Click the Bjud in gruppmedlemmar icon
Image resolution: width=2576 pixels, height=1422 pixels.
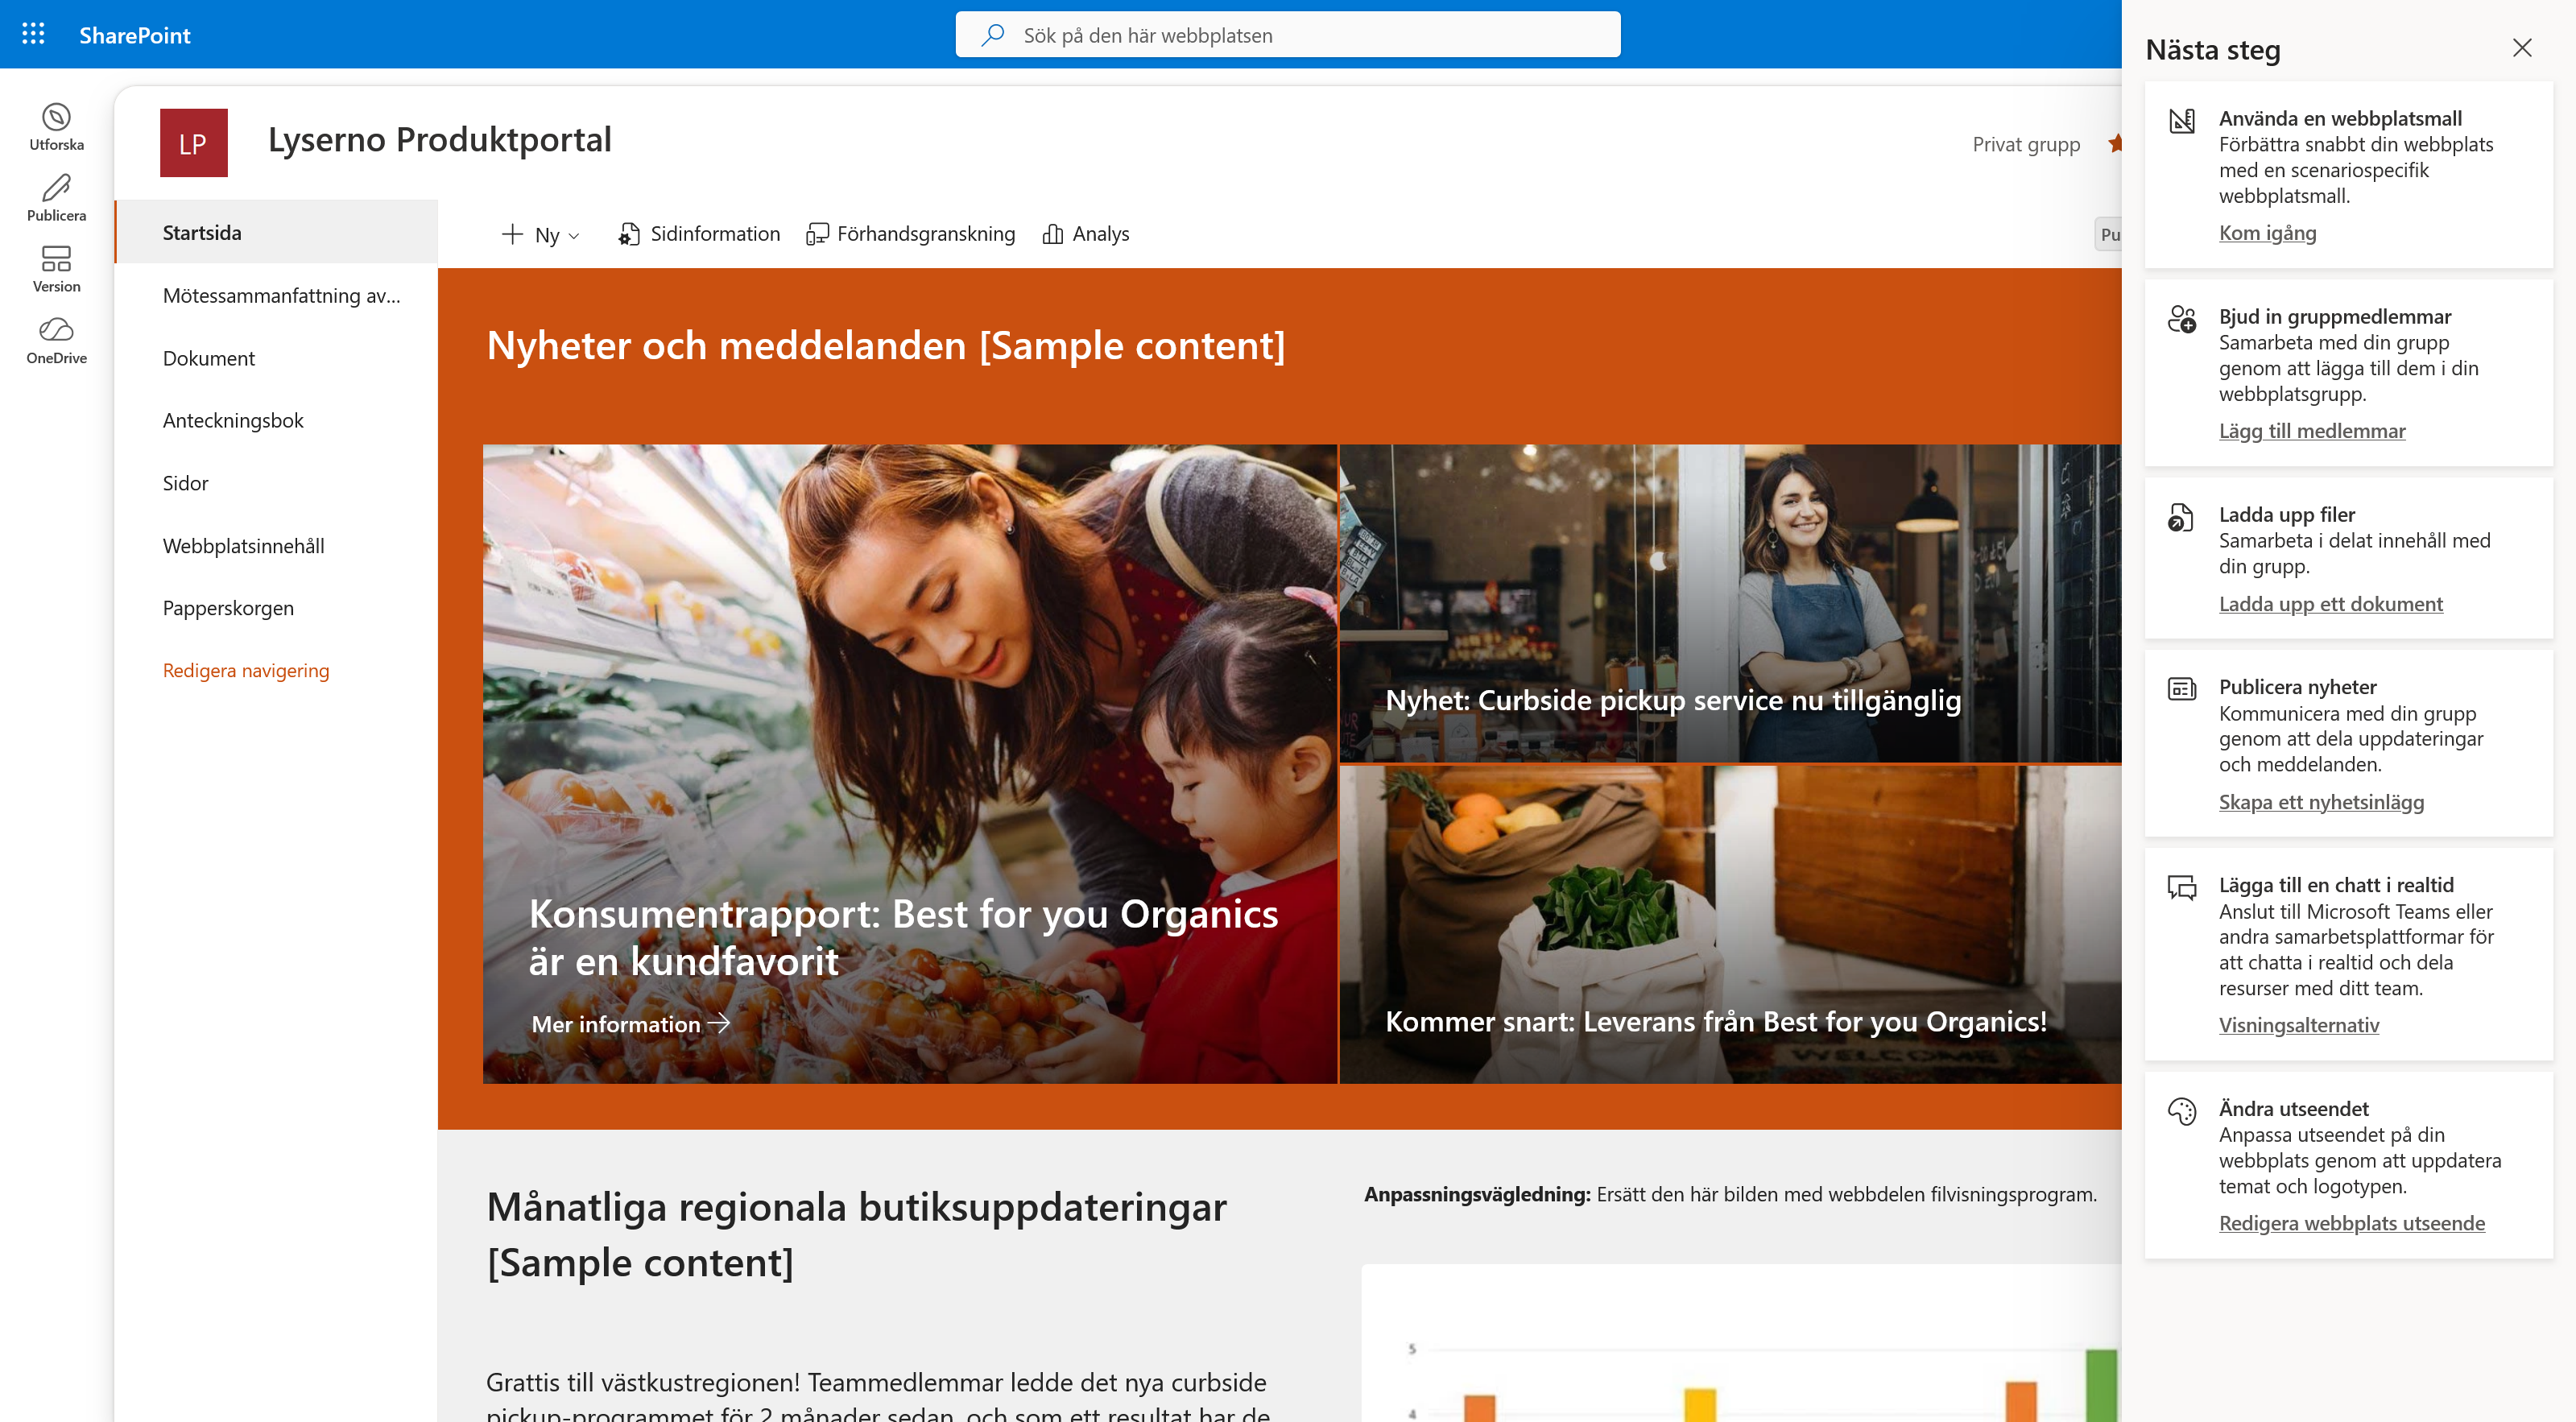[2181, 319]
